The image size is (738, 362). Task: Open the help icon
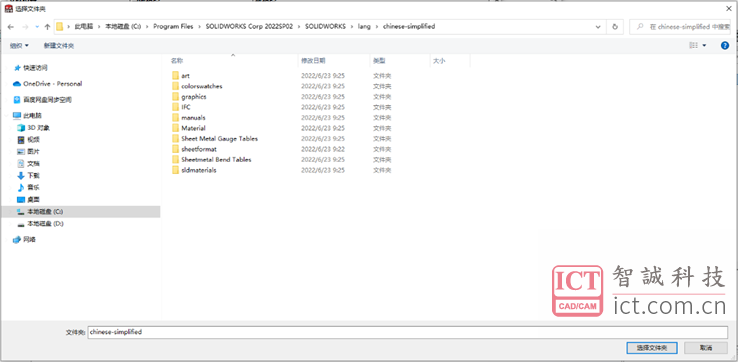coord(725,46)
